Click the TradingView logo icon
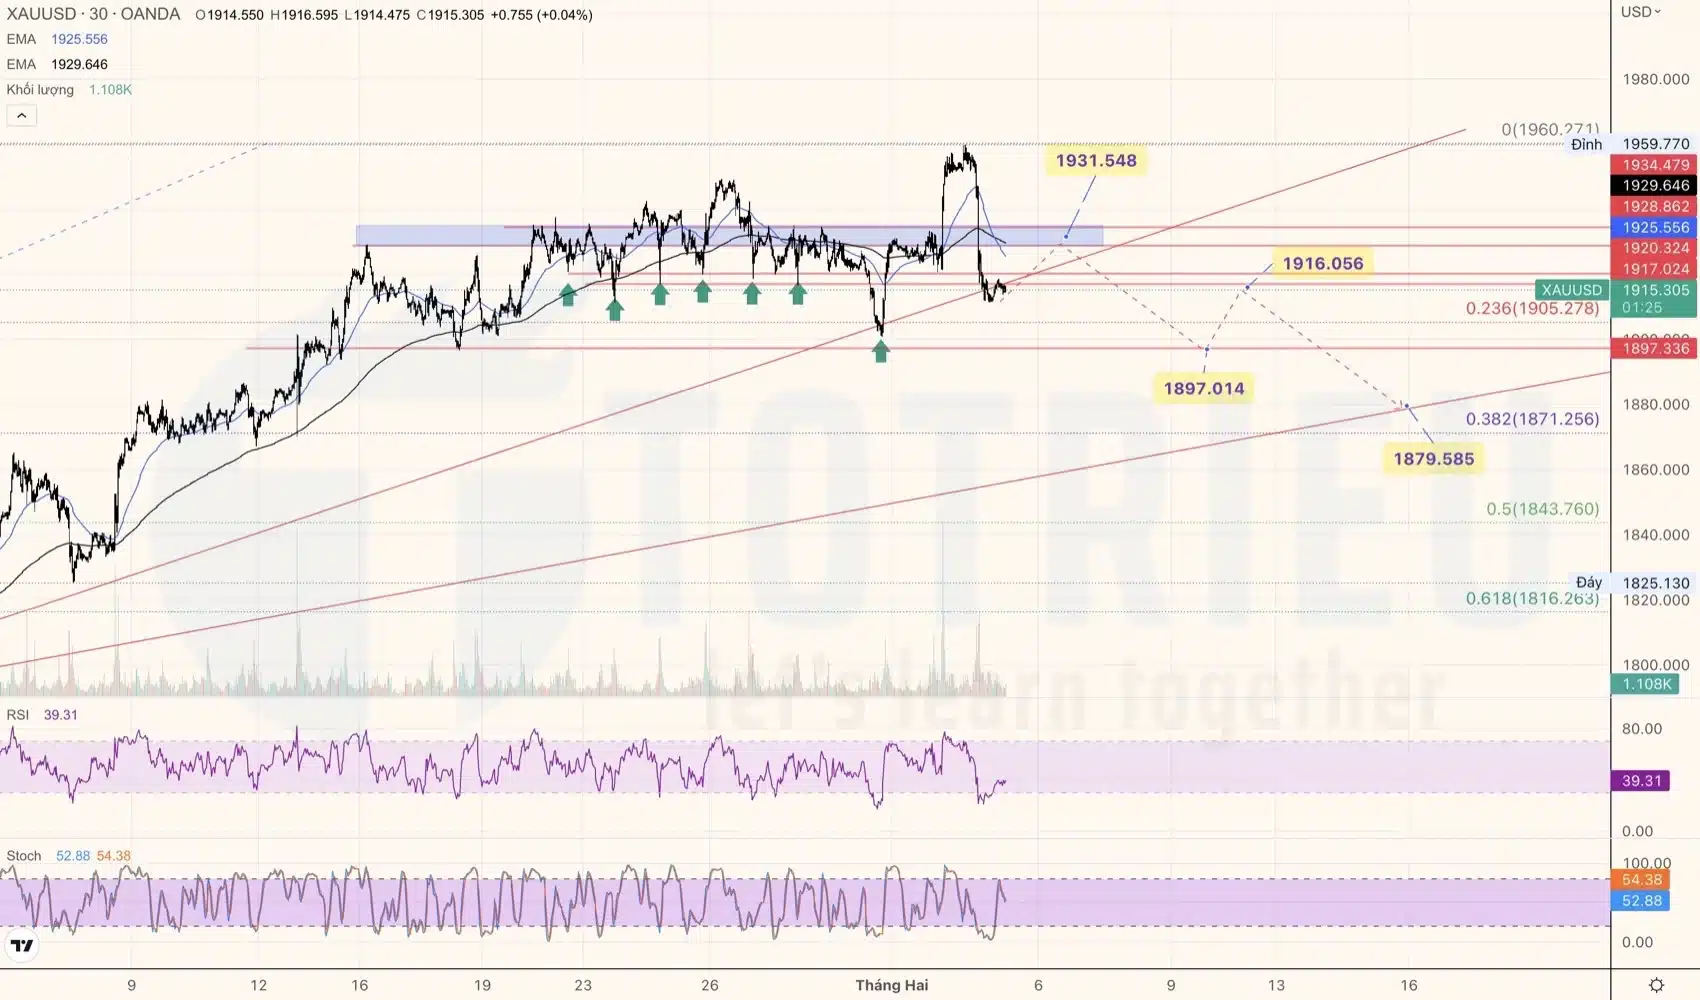Image resolution: width=1700 pixels, height=1000 pixels. tap(22, 945)
